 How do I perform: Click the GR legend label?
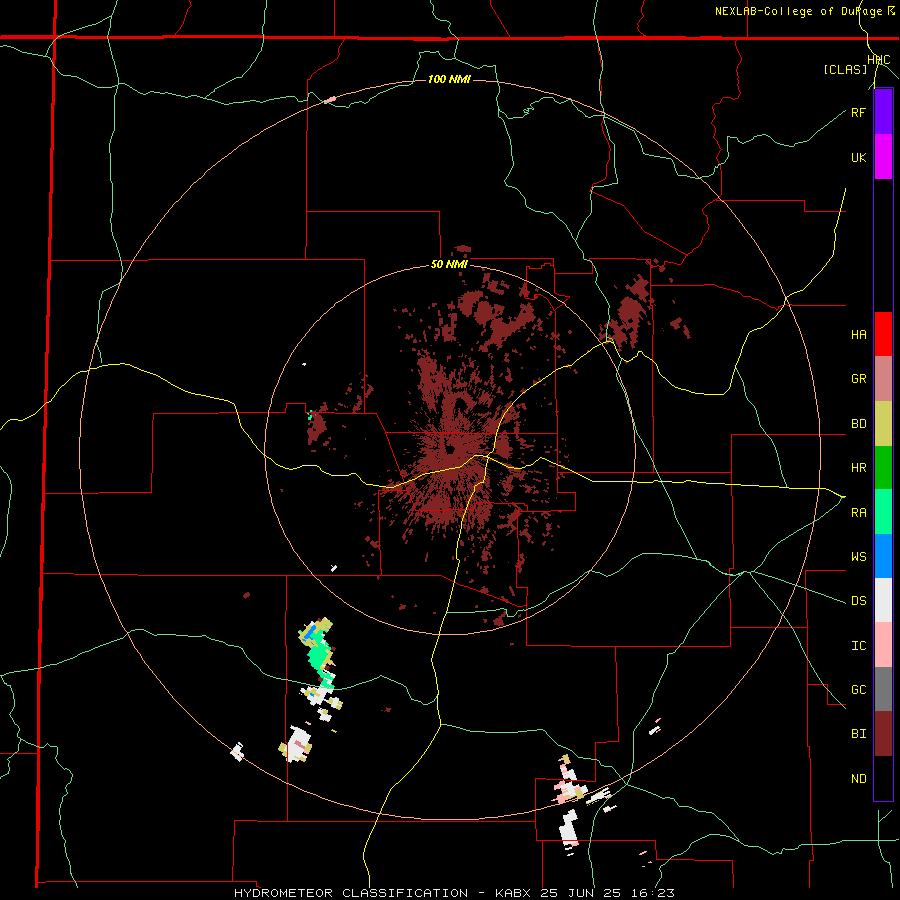pos(858,379)
